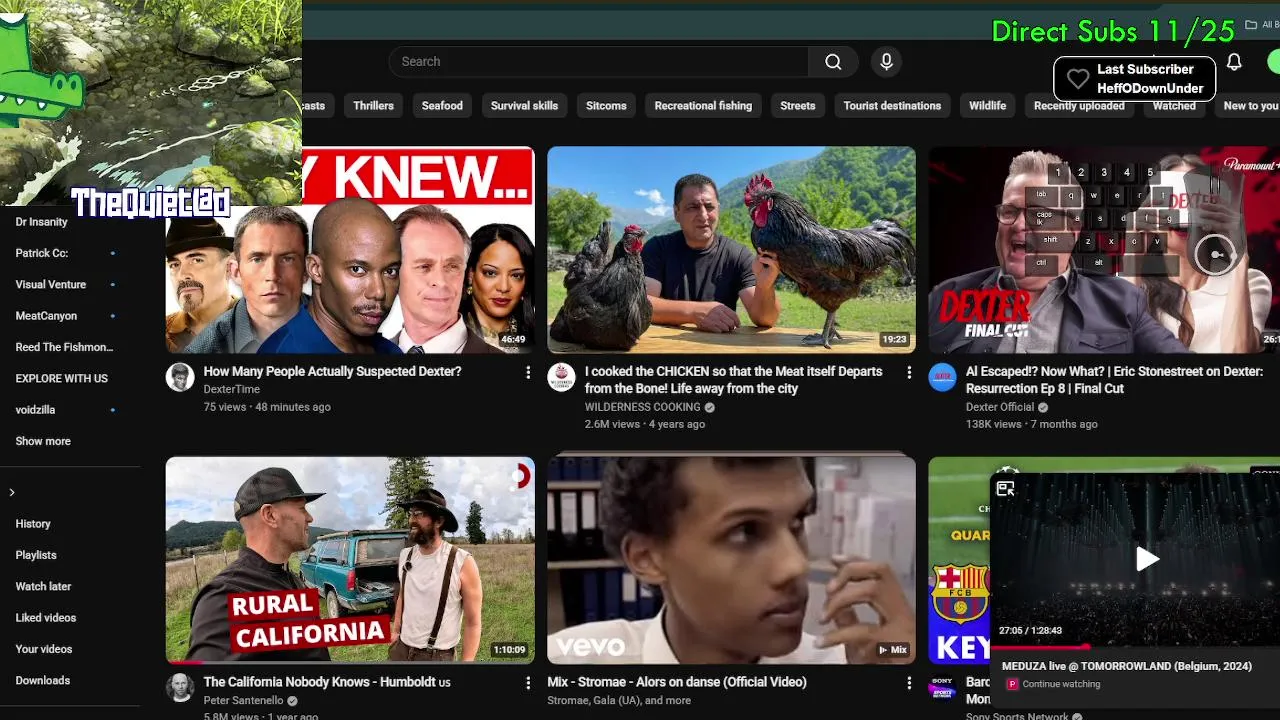Image resolution: width=1280 pixels, height=720 pixels.
Task: Open Peter Santenello channel avatar
Action: [180, 687]
